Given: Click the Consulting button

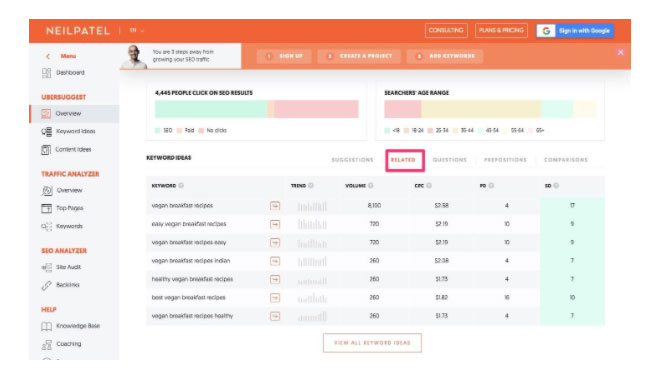Looking at the screenshot, I should (446, 31).
